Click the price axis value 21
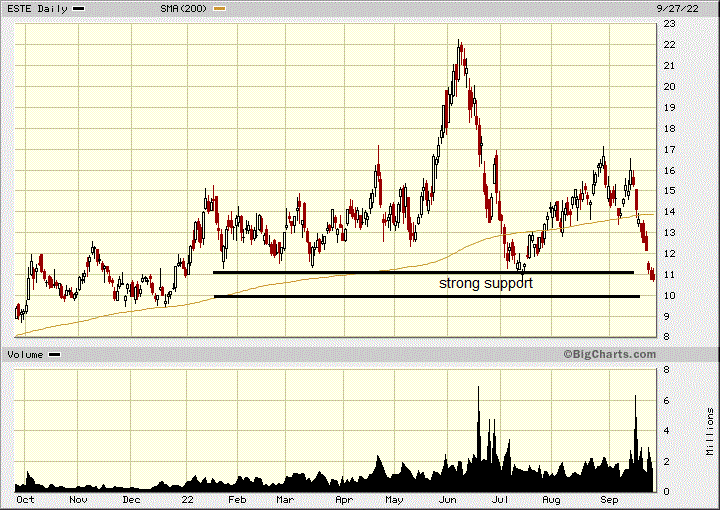The image size is (720, 510). pyautogui.click(x=669, y=66)
